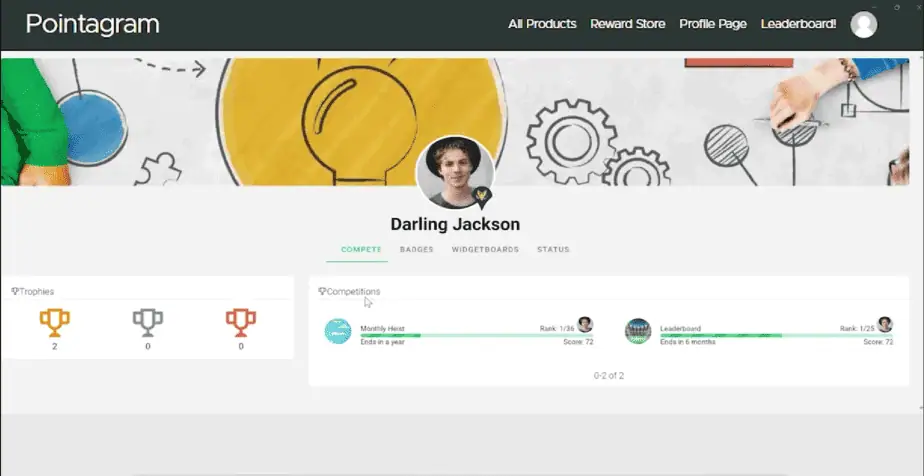
Task: Switch to the Status tab
Action: 553,249
